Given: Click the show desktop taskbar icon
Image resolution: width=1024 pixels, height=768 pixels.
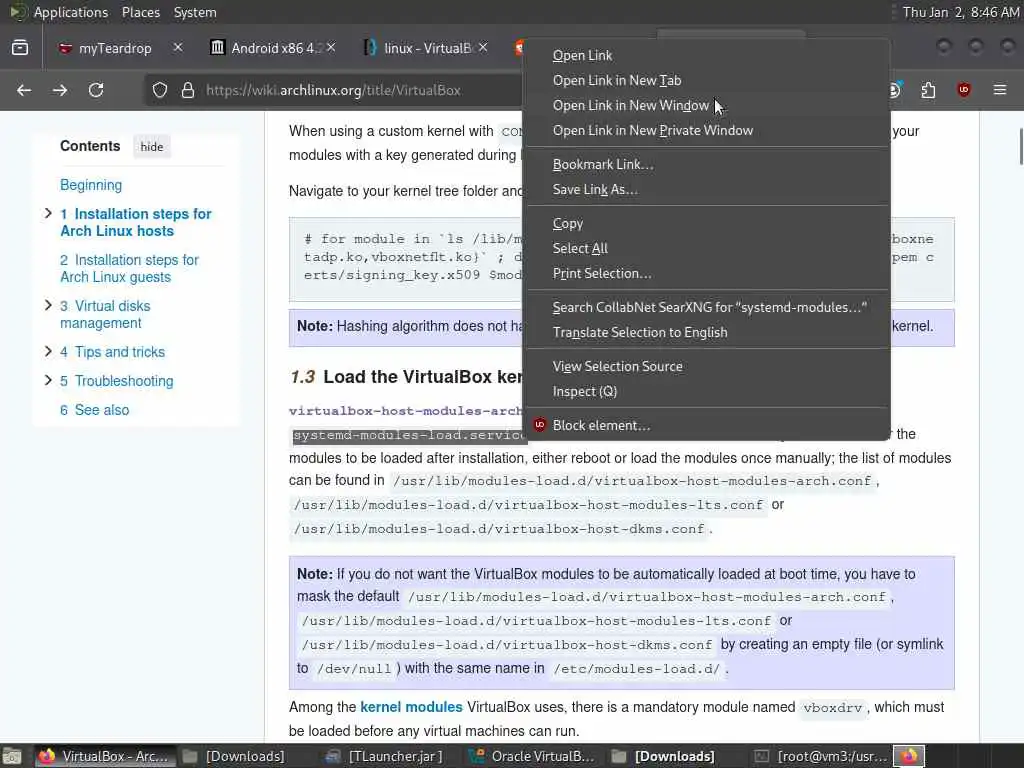Looking at the screenshot, I should pyautogui.click(x=12, y=756).
